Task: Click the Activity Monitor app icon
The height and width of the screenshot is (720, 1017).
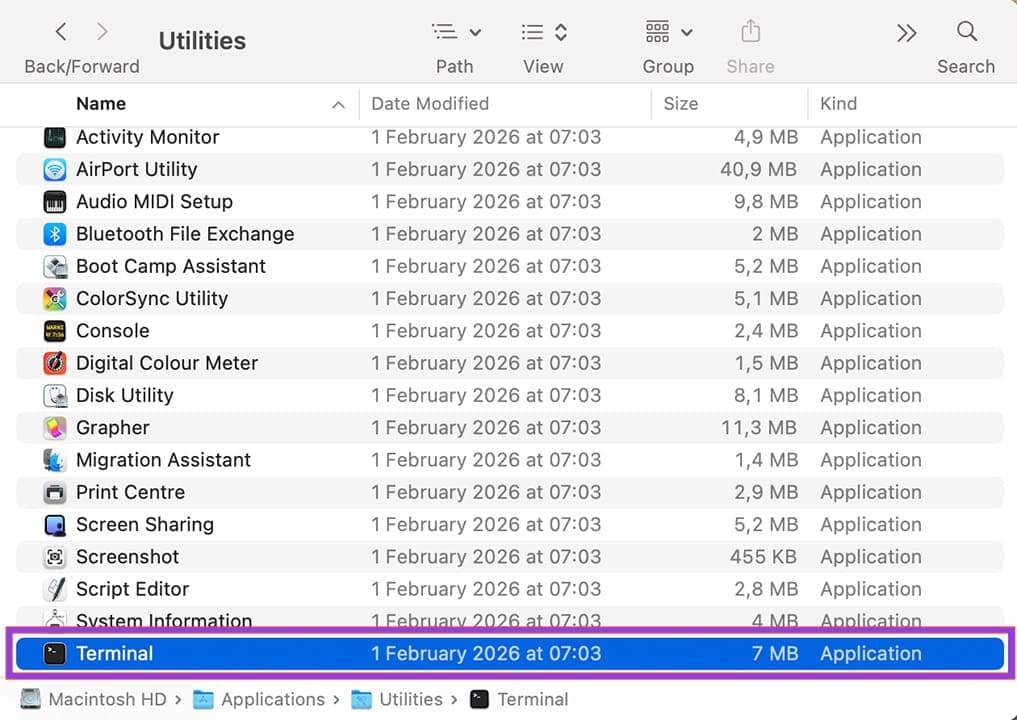Action: click(54, 138)
